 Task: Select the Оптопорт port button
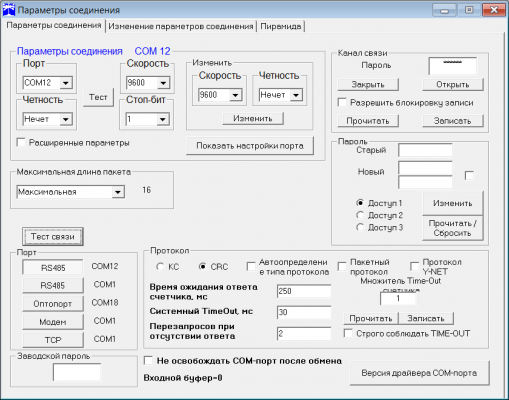[53, 304]
